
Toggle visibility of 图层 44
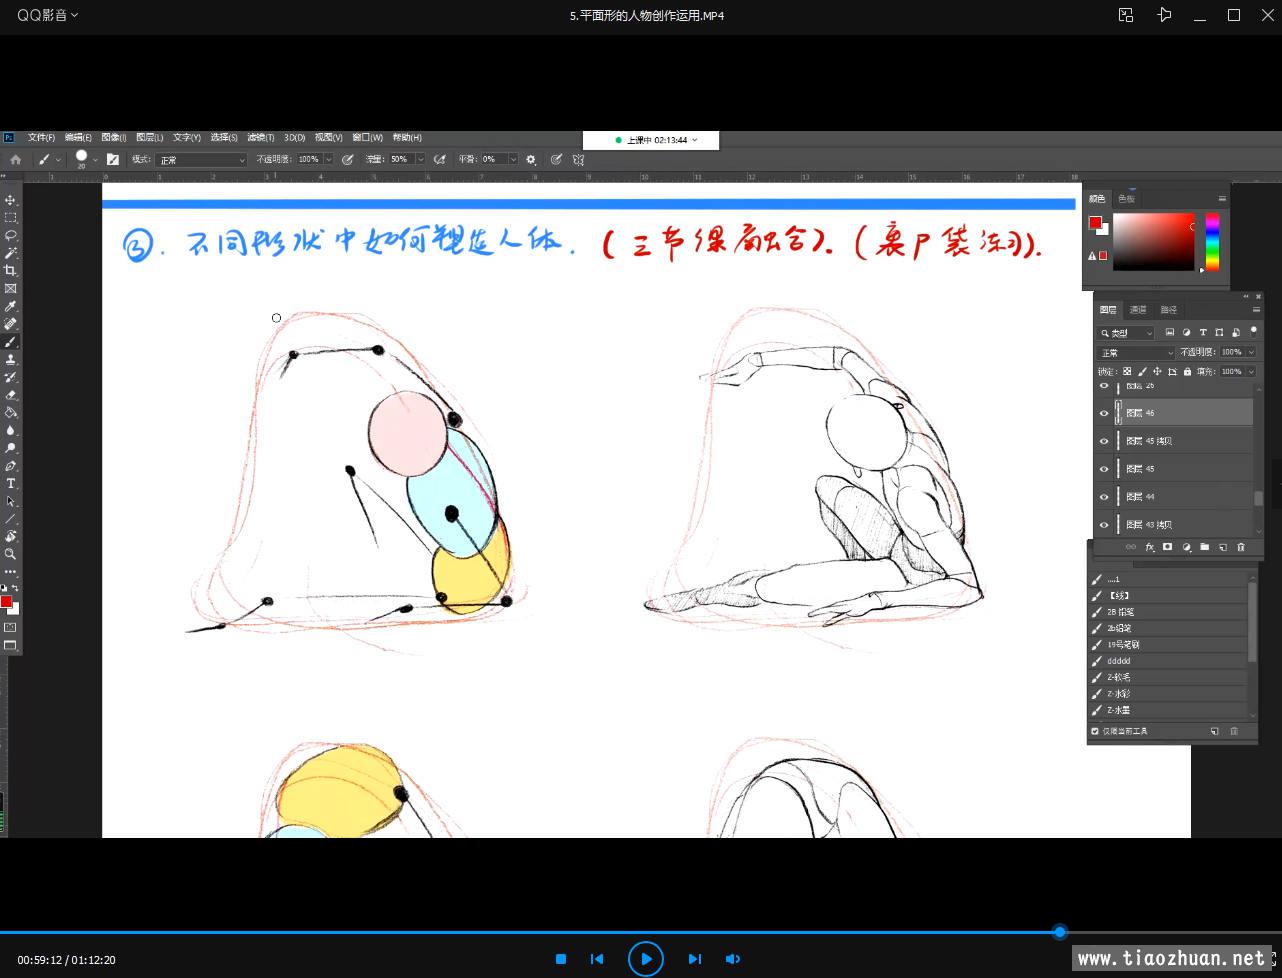(x=1104, y=497)
